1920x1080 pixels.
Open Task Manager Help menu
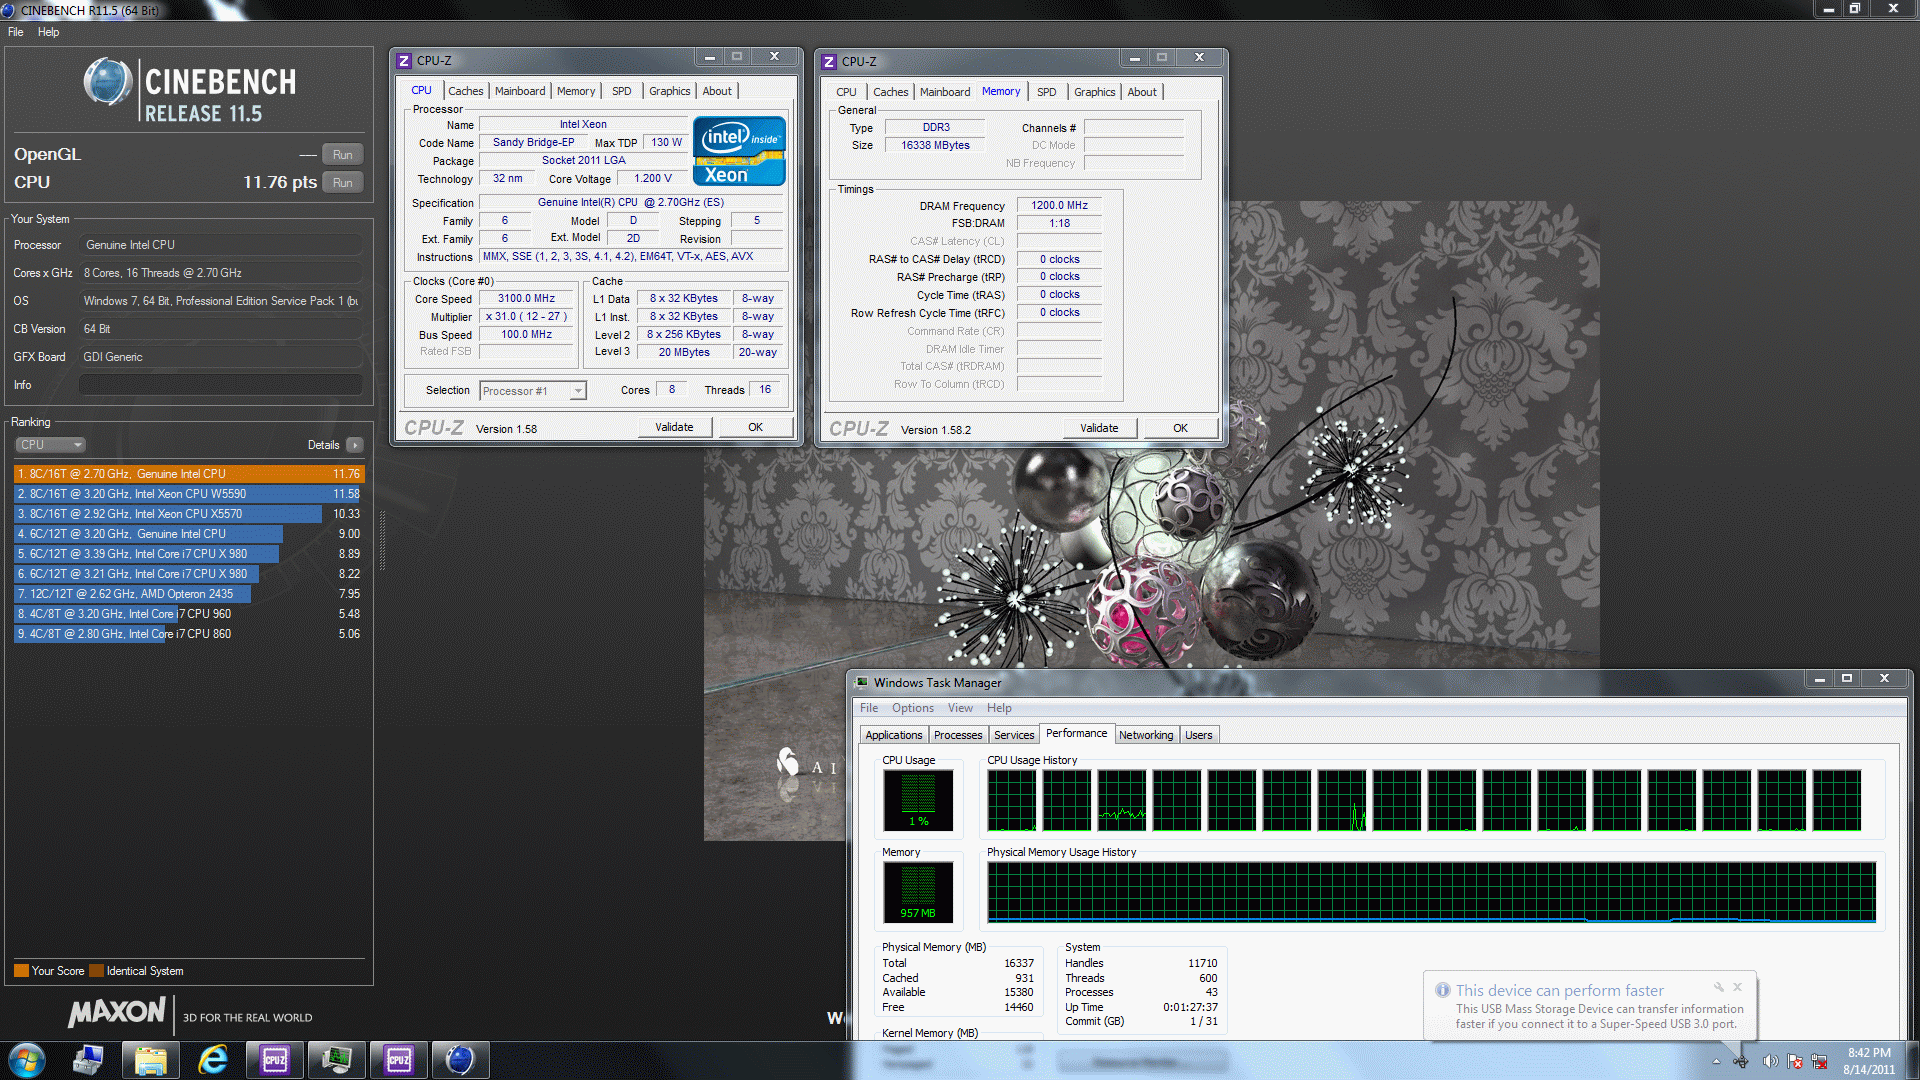coord(999,708)
